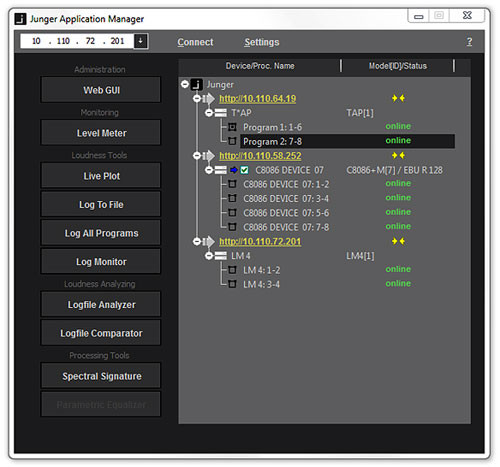
Task: Open the Connect menu
Action: tap(195, 42)
